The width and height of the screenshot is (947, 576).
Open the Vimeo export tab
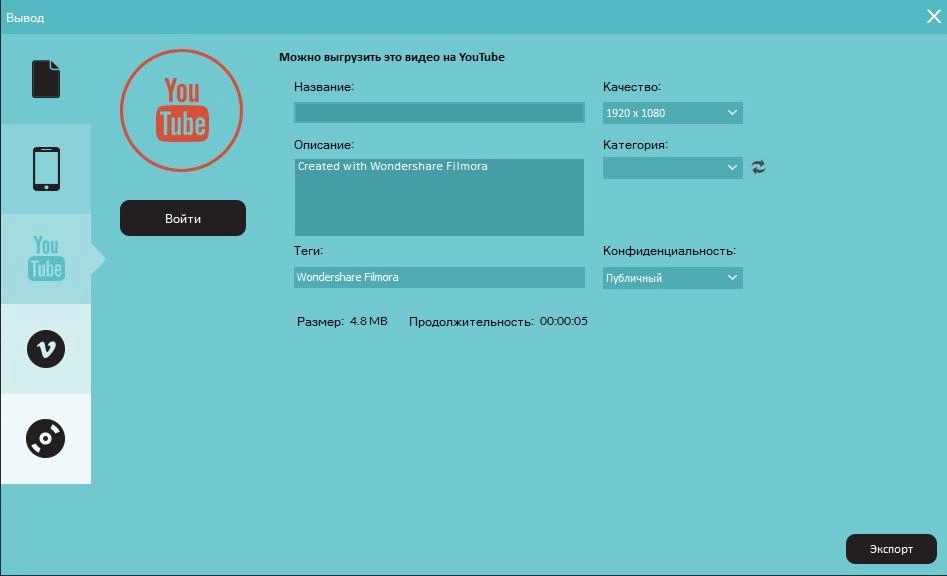(46, 348)
